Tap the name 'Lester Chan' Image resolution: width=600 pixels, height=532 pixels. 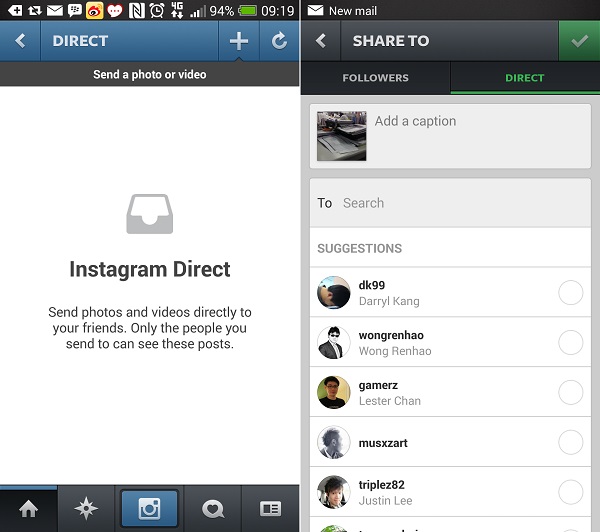(390, 401)
